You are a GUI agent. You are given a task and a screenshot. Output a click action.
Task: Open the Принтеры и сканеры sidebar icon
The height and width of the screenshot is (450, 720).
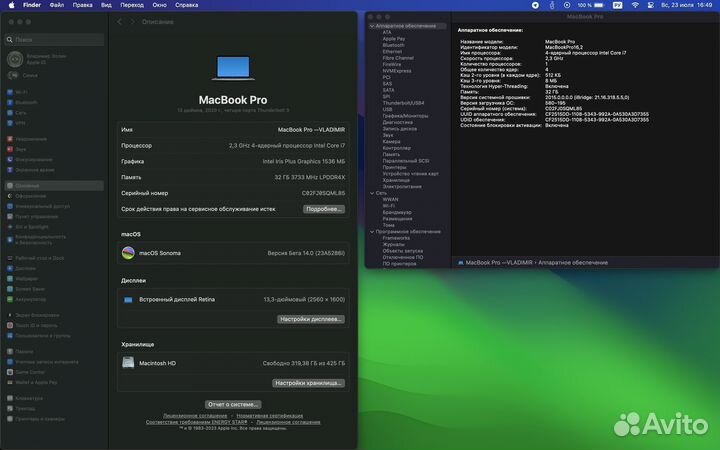tap(10, 419)
